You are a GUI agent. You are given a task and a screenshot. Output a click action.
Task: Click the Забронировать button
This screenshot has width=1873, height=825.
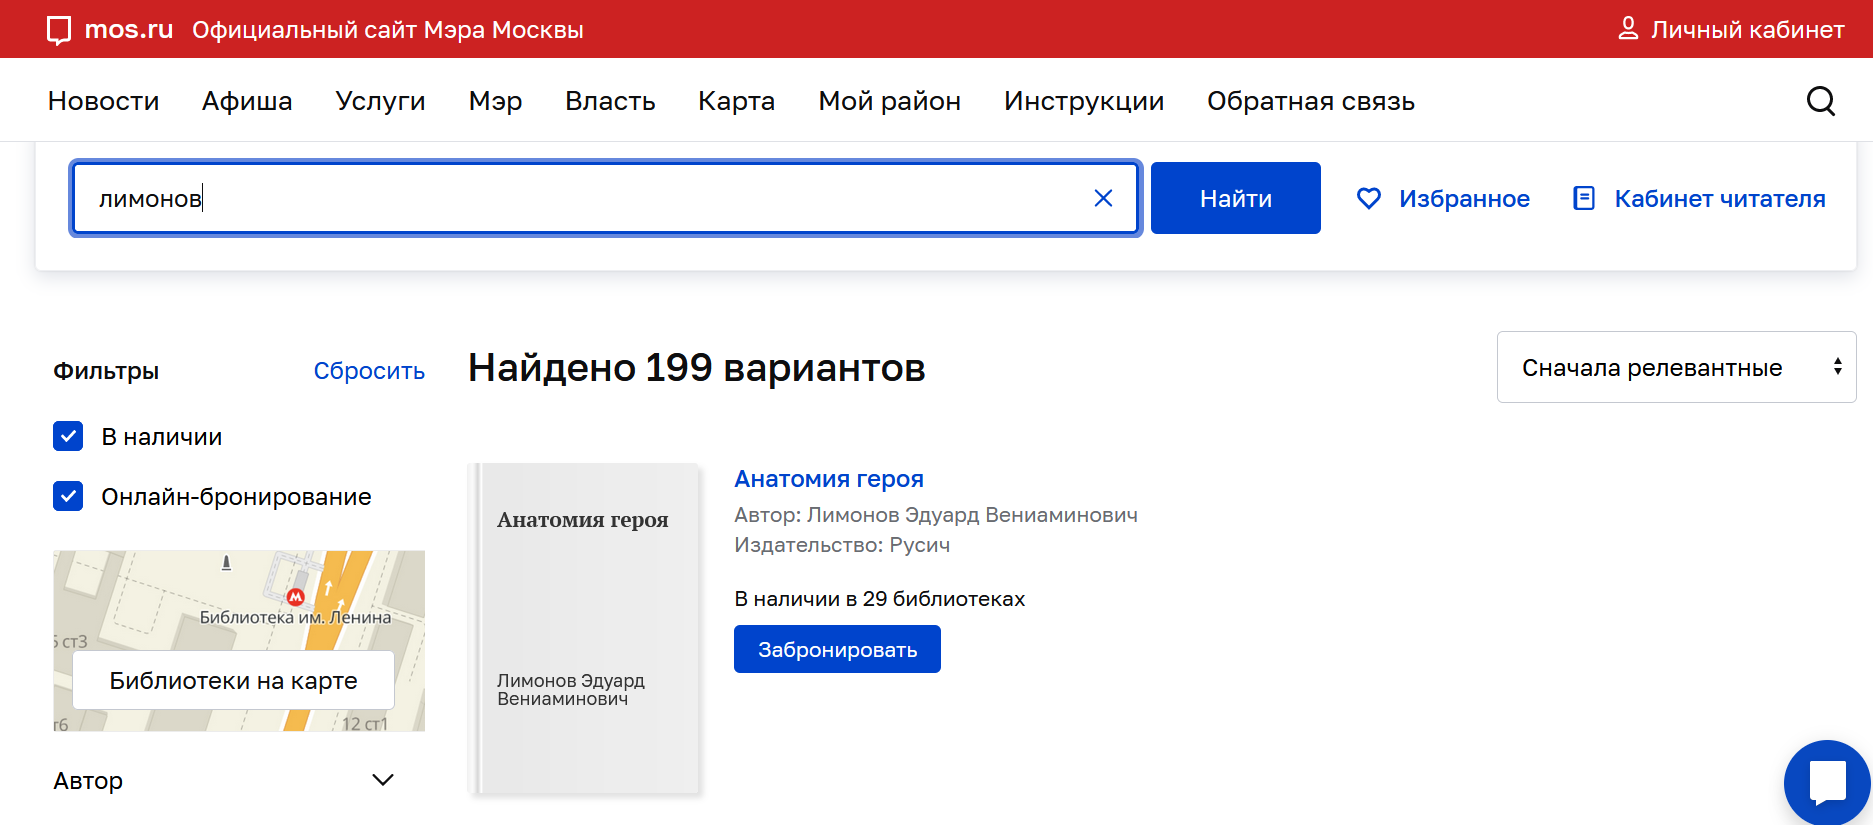coord(837,649)
